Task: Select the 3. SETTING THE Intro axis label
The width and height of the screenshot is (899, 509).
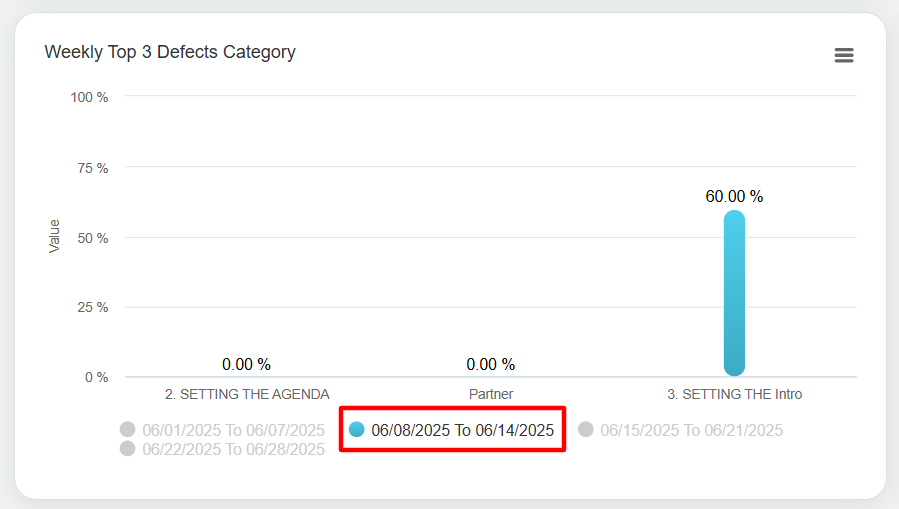Action: click(734, 394)
